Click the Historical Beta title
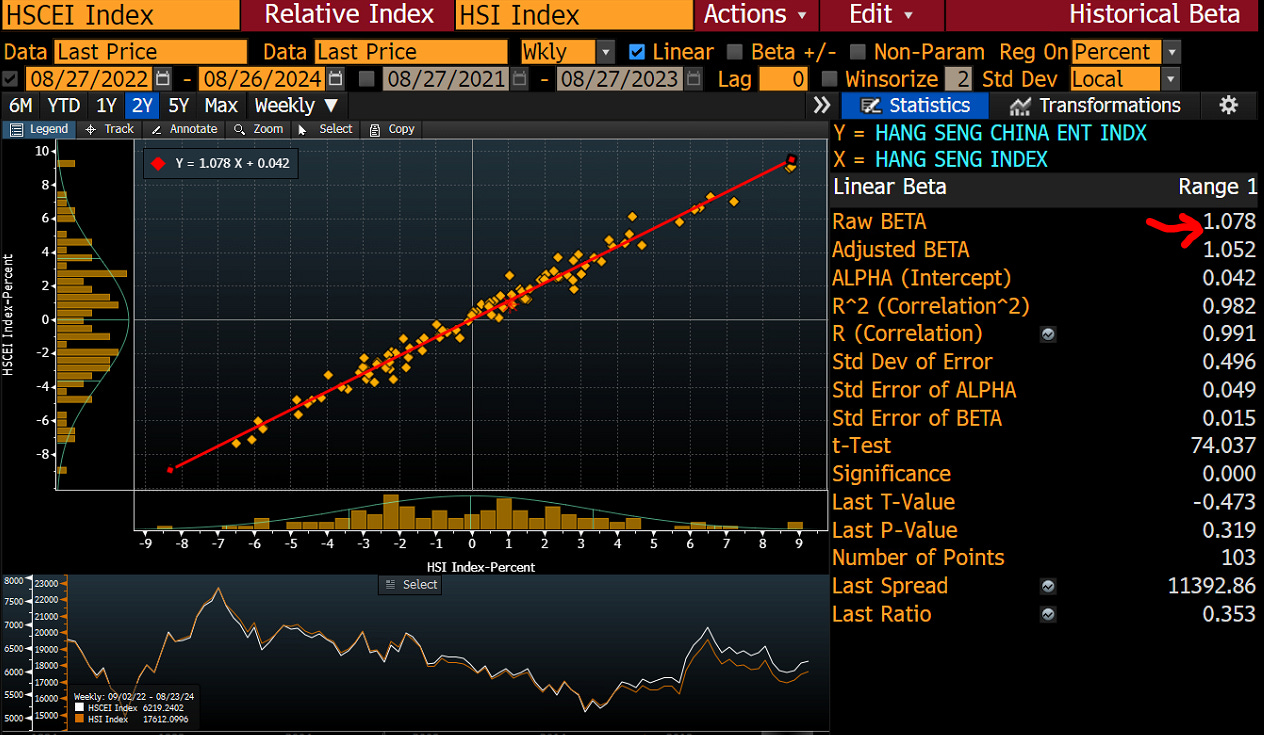The width and height of the screenshot is (1264, 735). tap(1154, 15)
